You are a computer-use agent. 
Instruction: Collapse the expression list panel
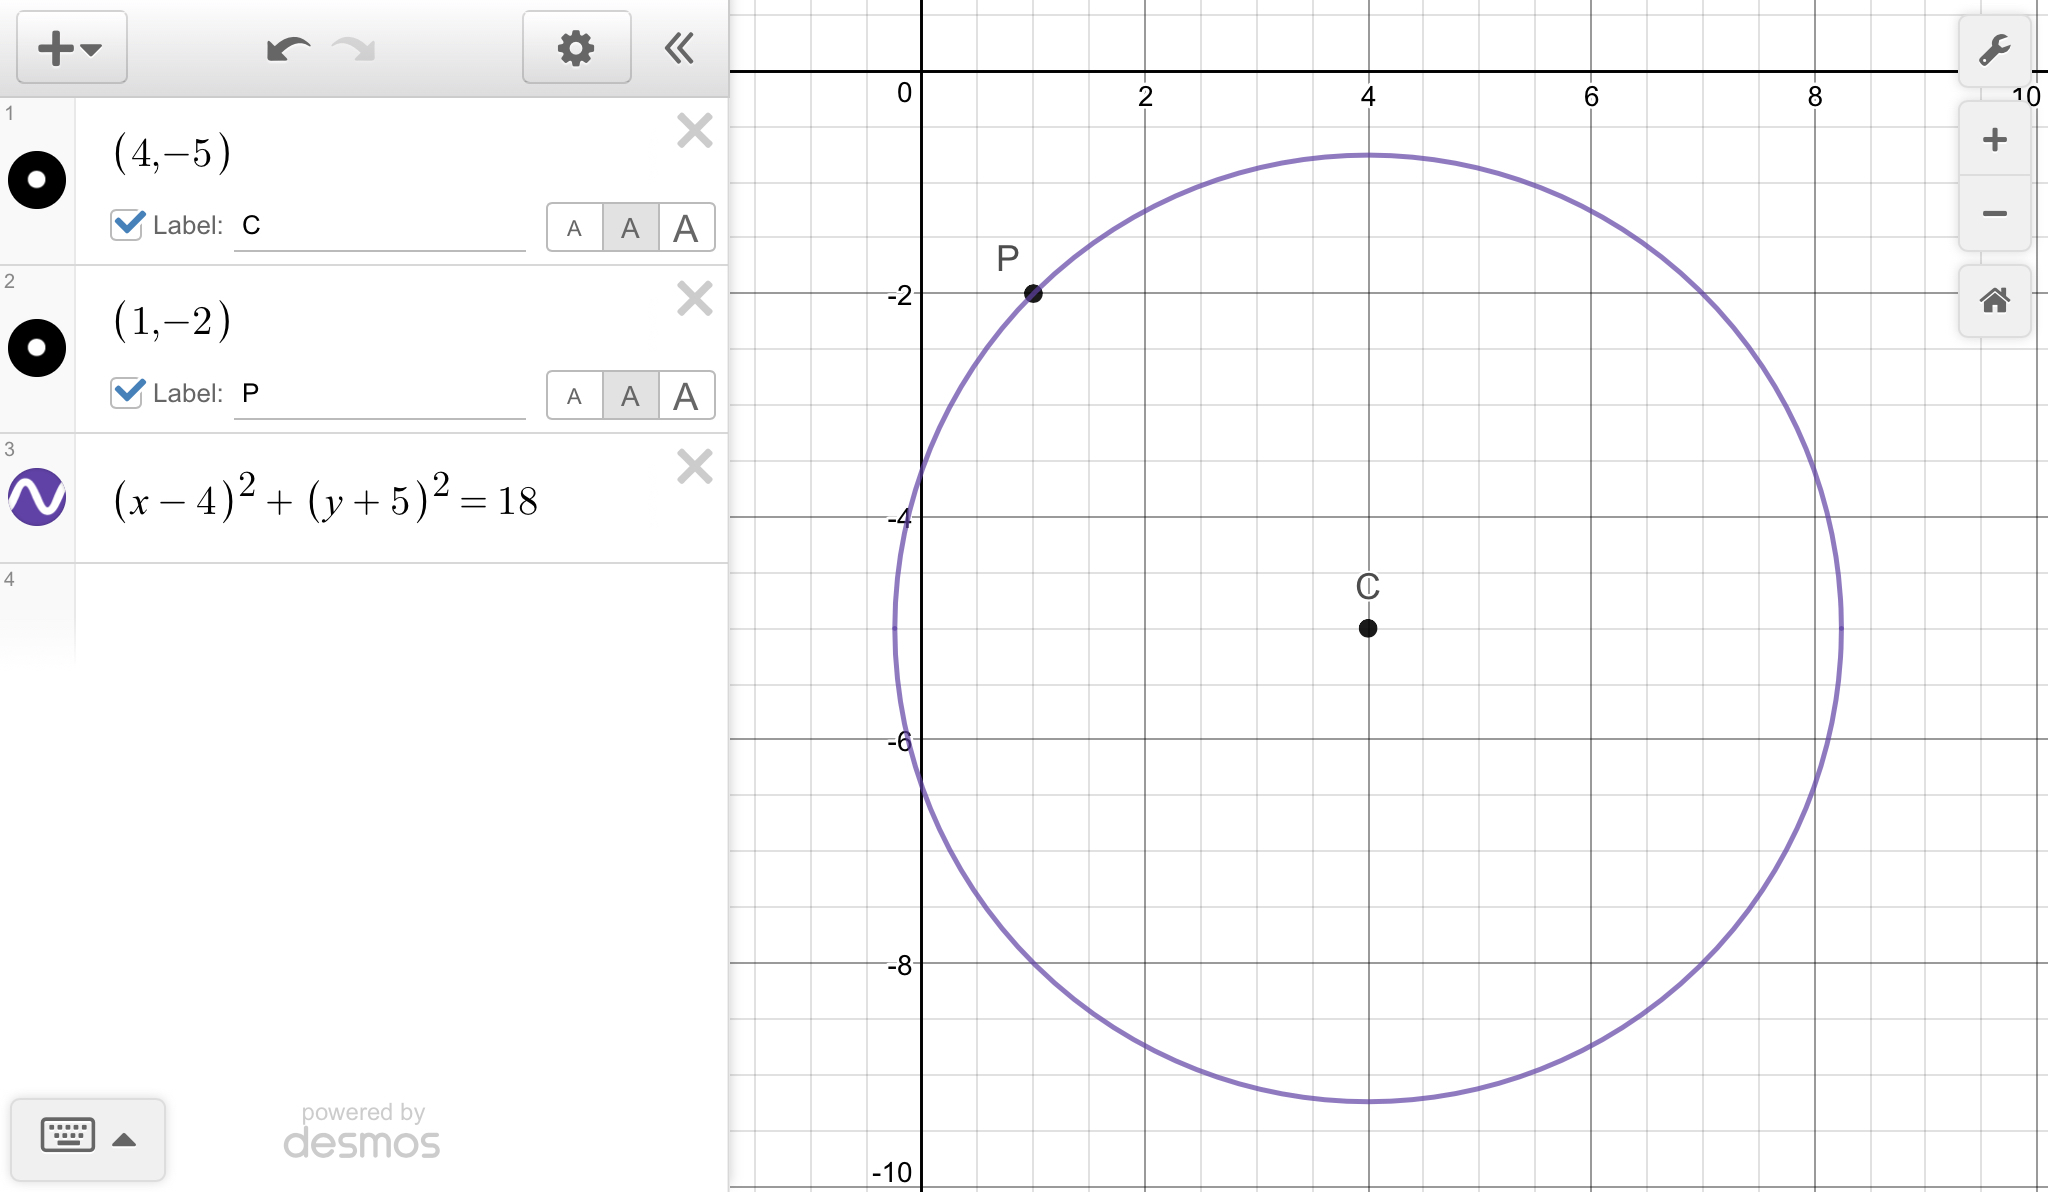coord(680,48)
